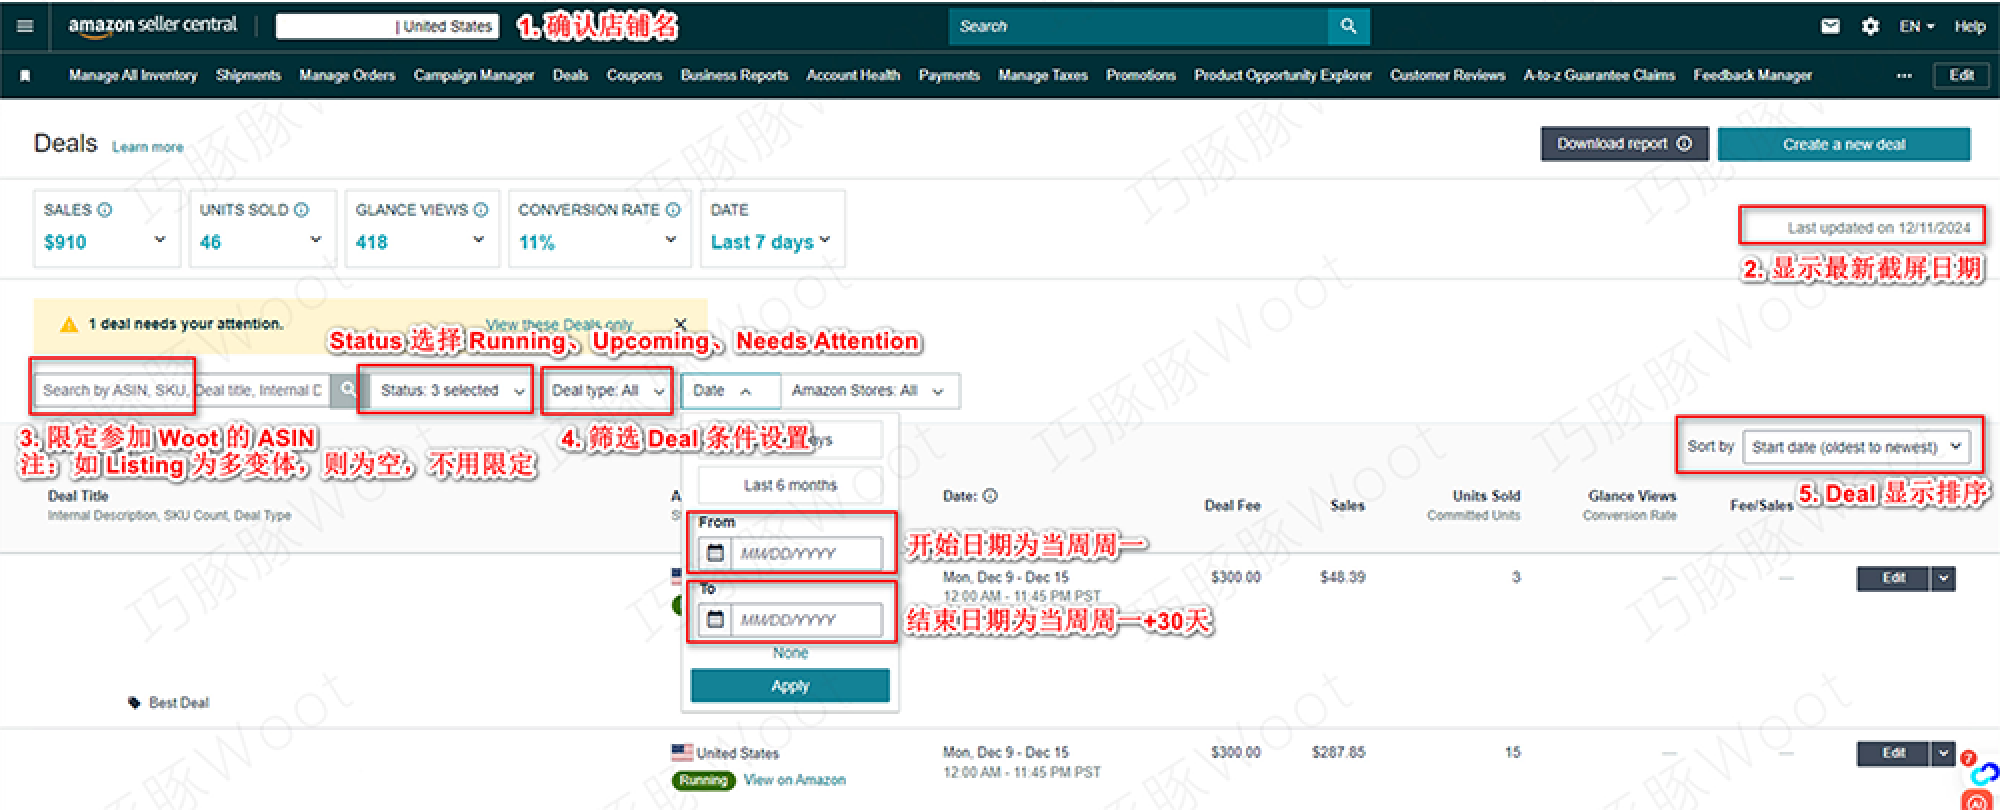
Task: Click the warning triangle icon in alert
Action: tap(69, 324)
